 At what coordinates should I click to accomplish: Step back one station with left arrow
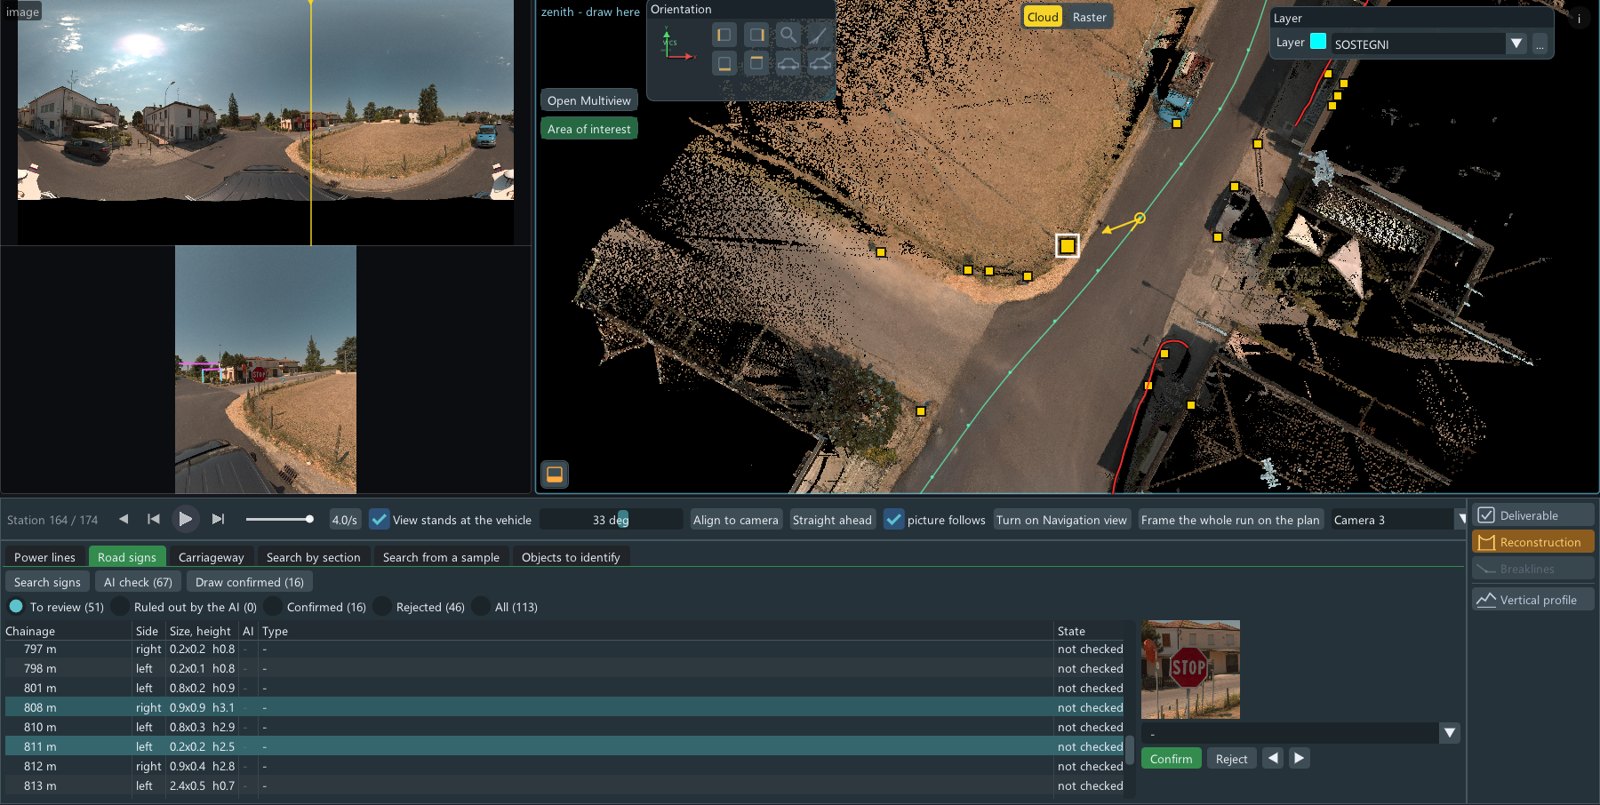(123, 519)
